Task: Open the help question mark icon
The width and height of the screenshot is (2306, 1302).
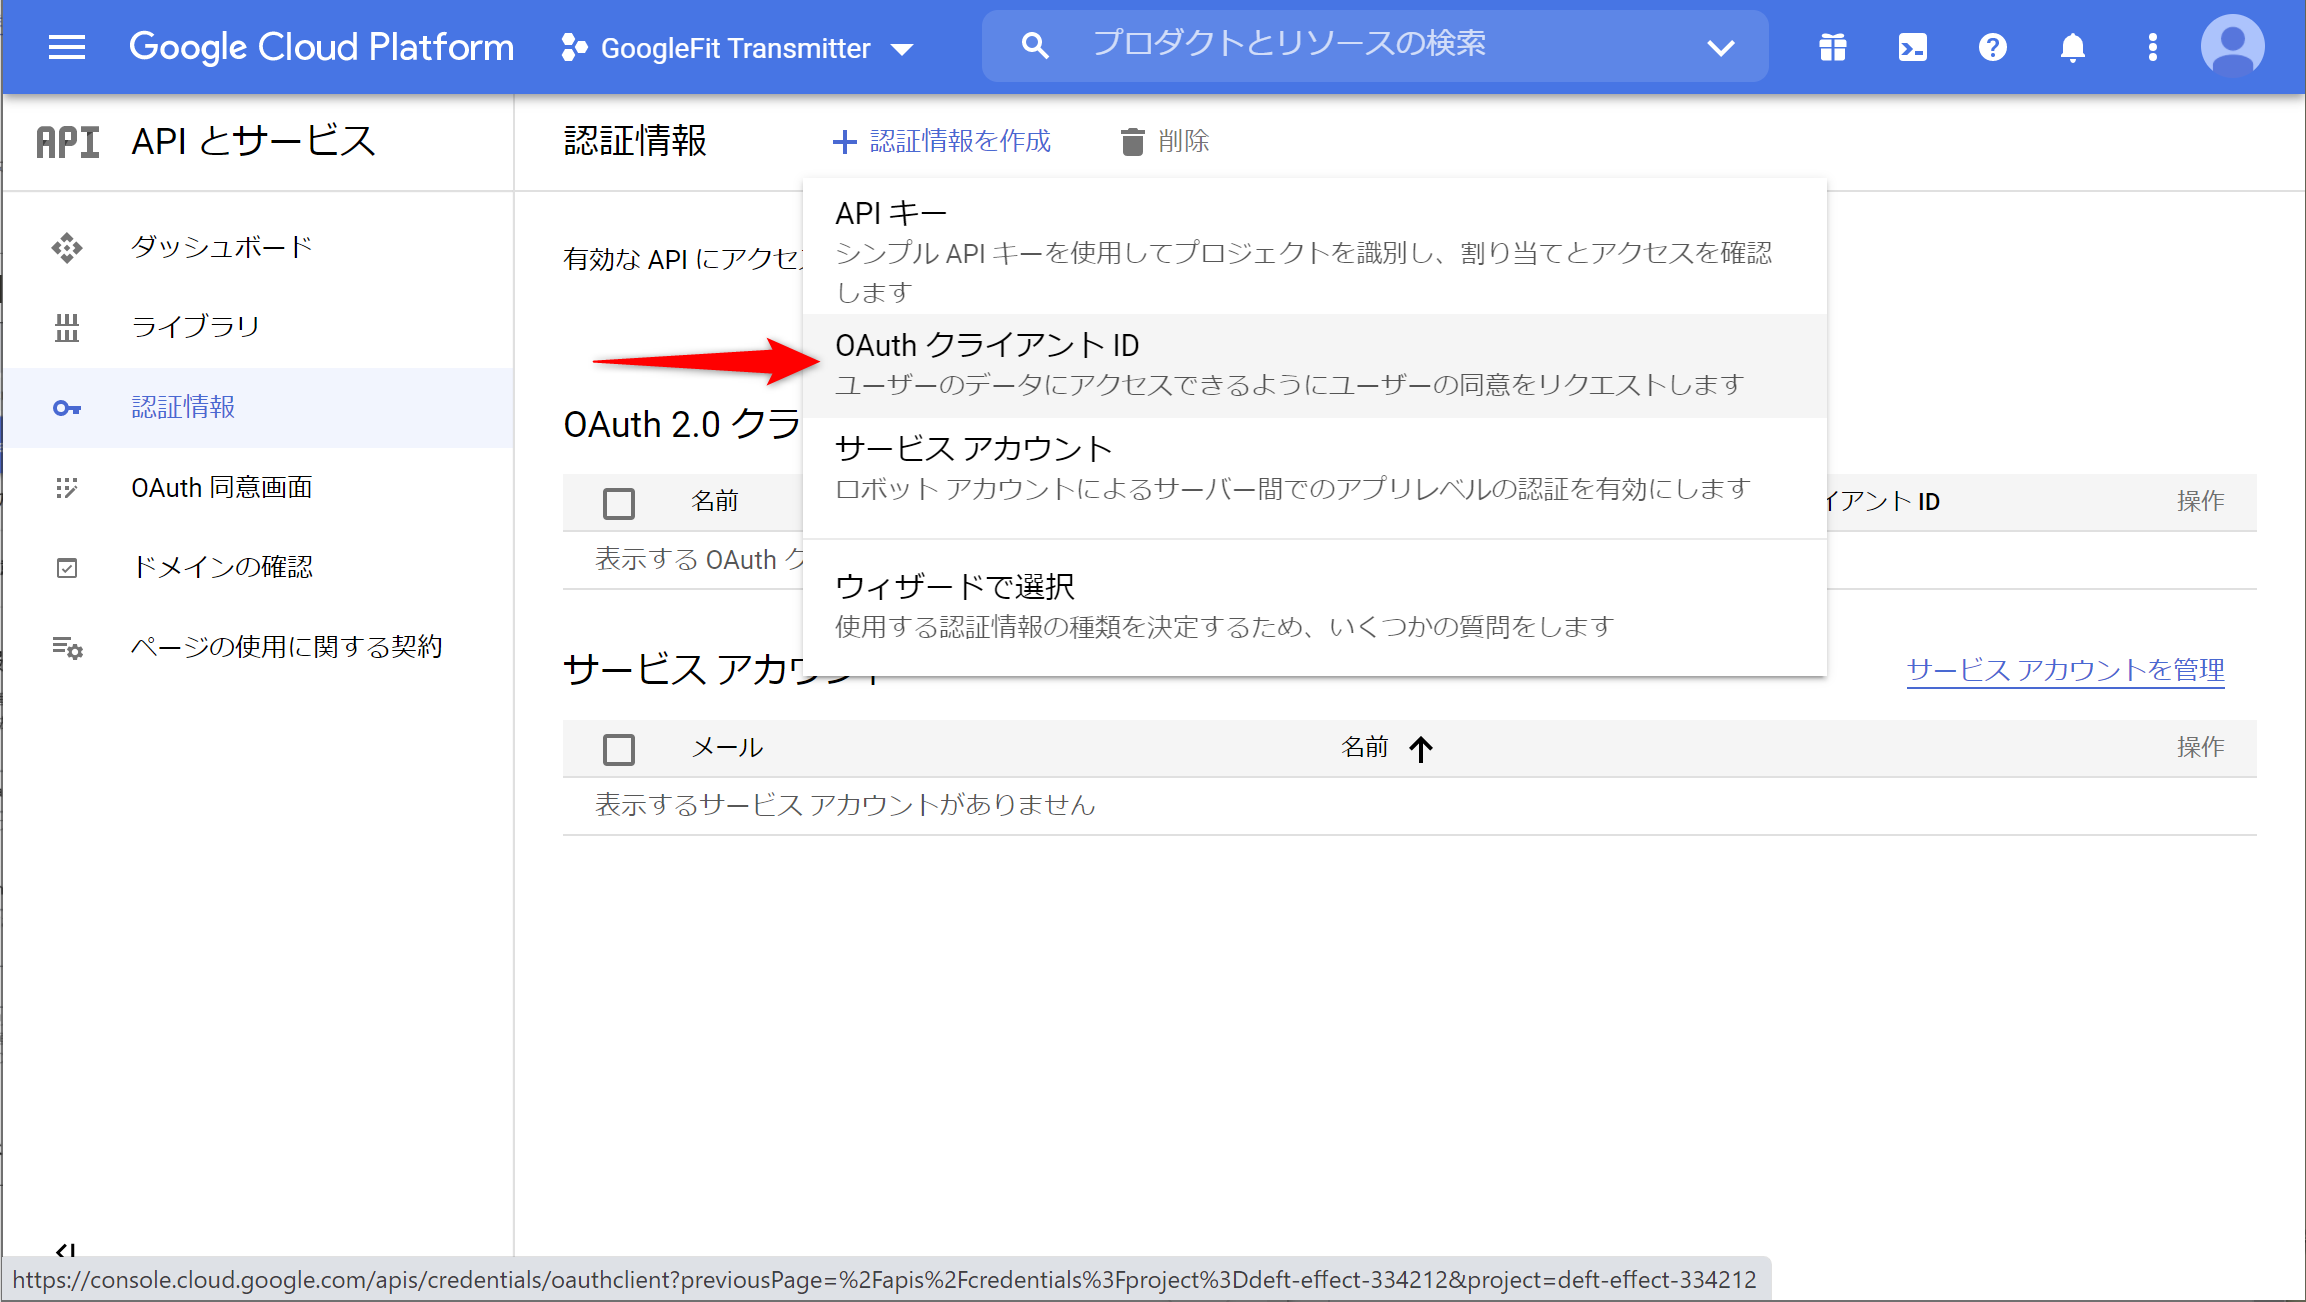Action: 1992,47
